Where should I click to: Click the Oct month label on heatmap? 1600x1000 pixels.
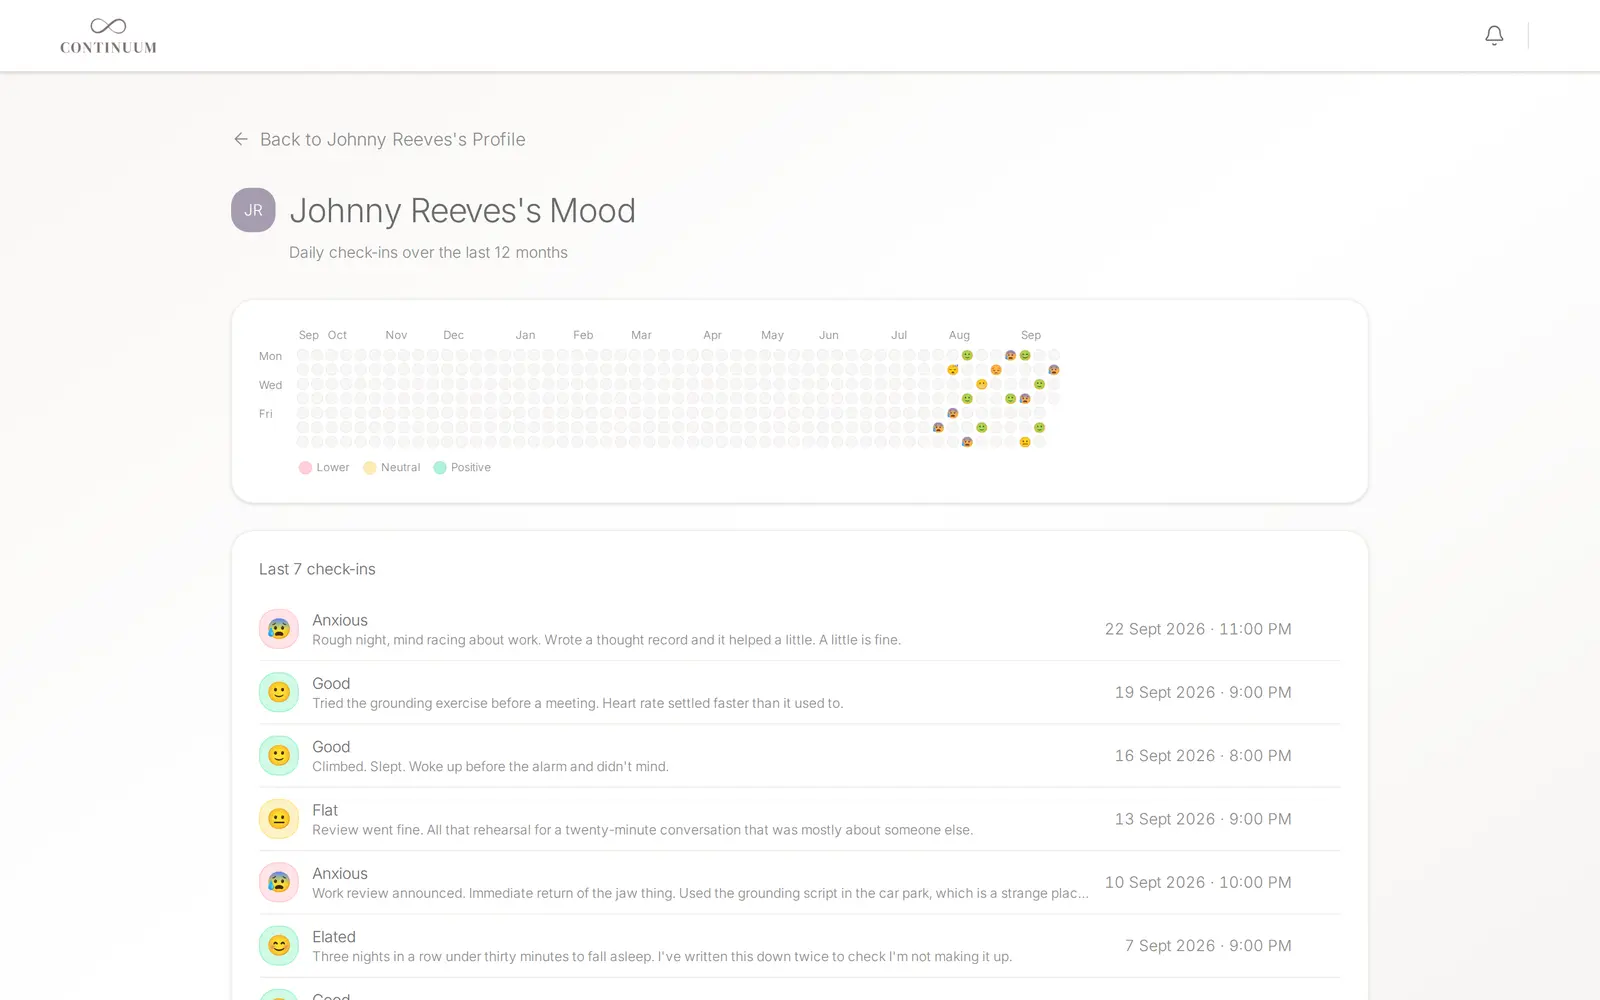337,335
